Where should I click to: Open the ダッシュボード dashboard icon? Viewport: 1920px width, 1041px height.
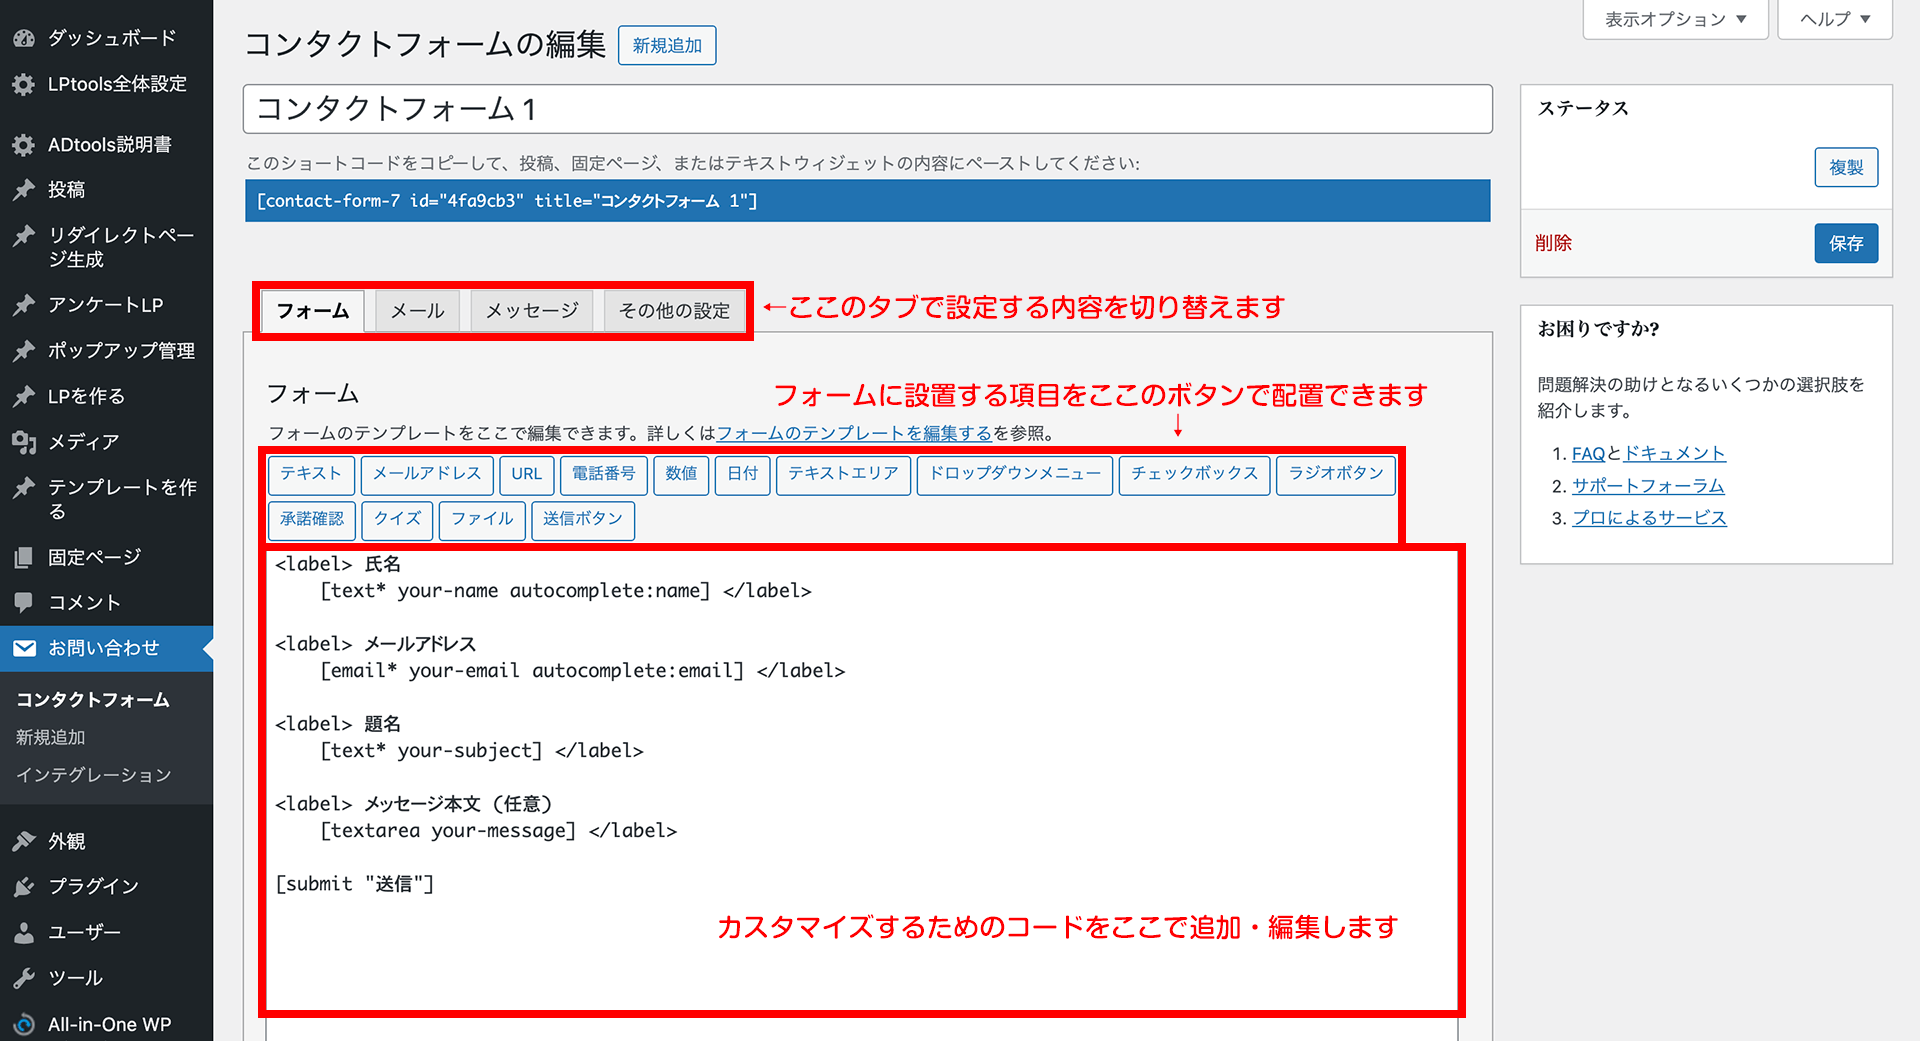point(24,37)
